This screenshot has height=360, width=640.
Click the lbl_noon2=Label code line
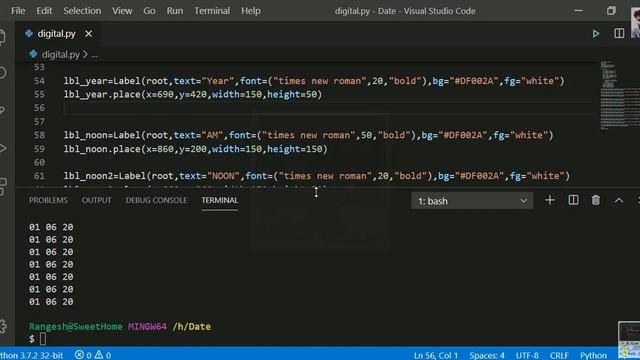click(x=316, y=176)
